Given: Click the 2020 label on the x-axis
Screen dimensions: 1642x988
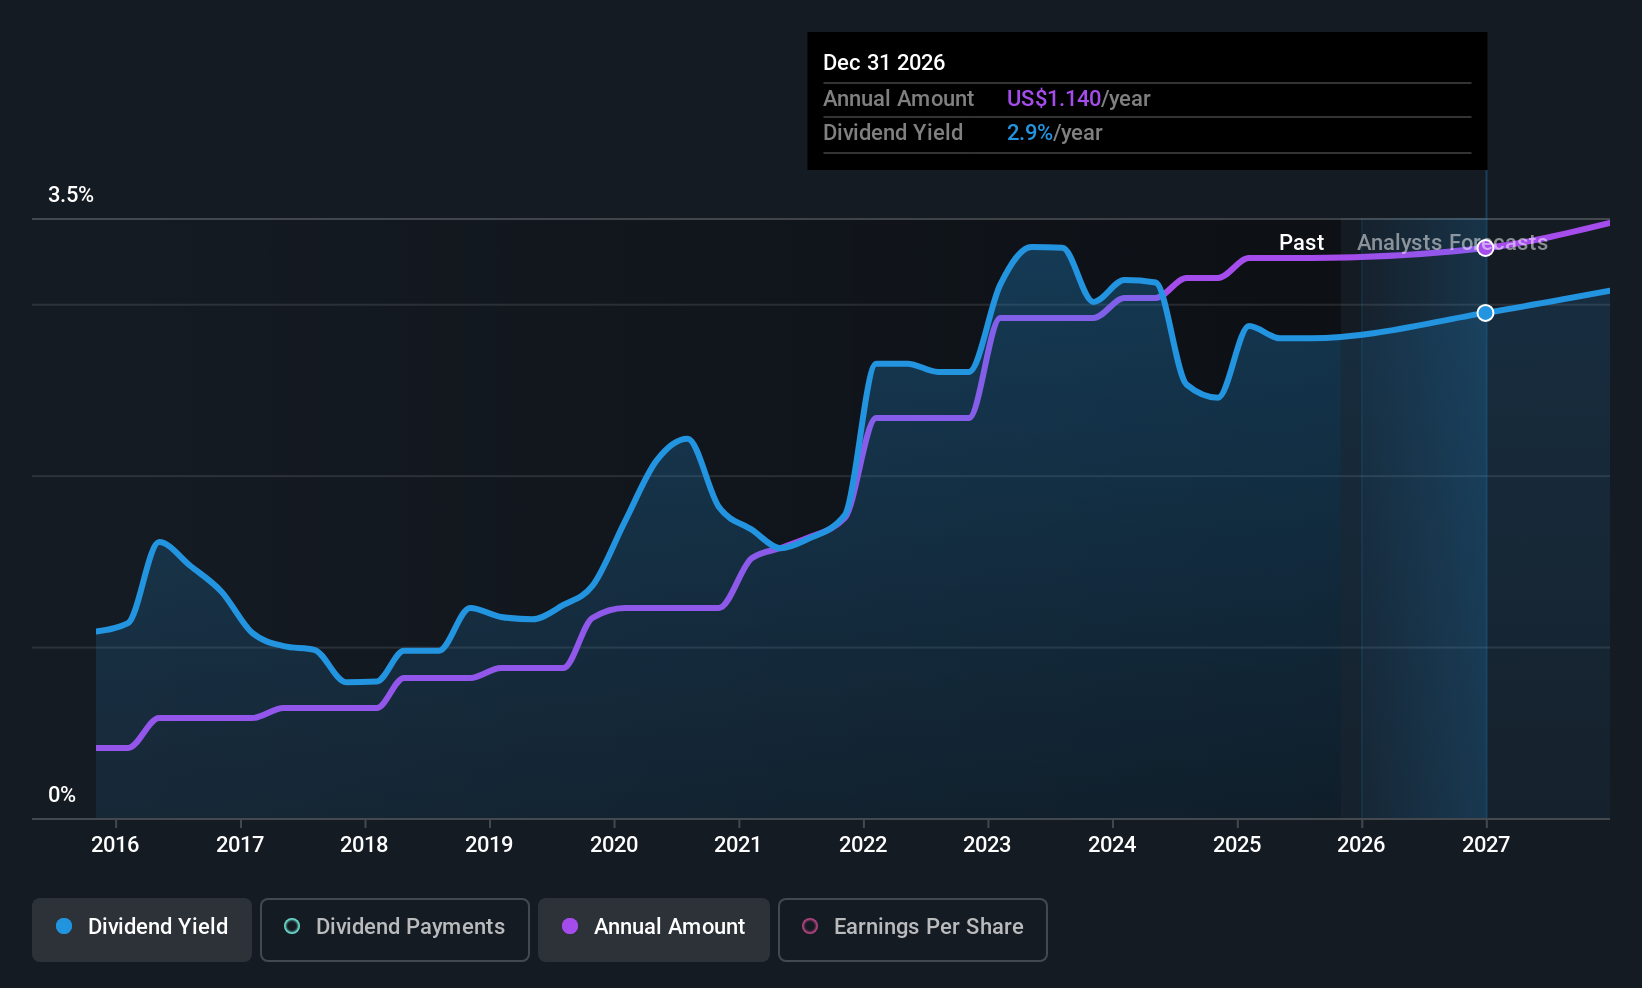Looking at the screenshot, I should 613,844.
